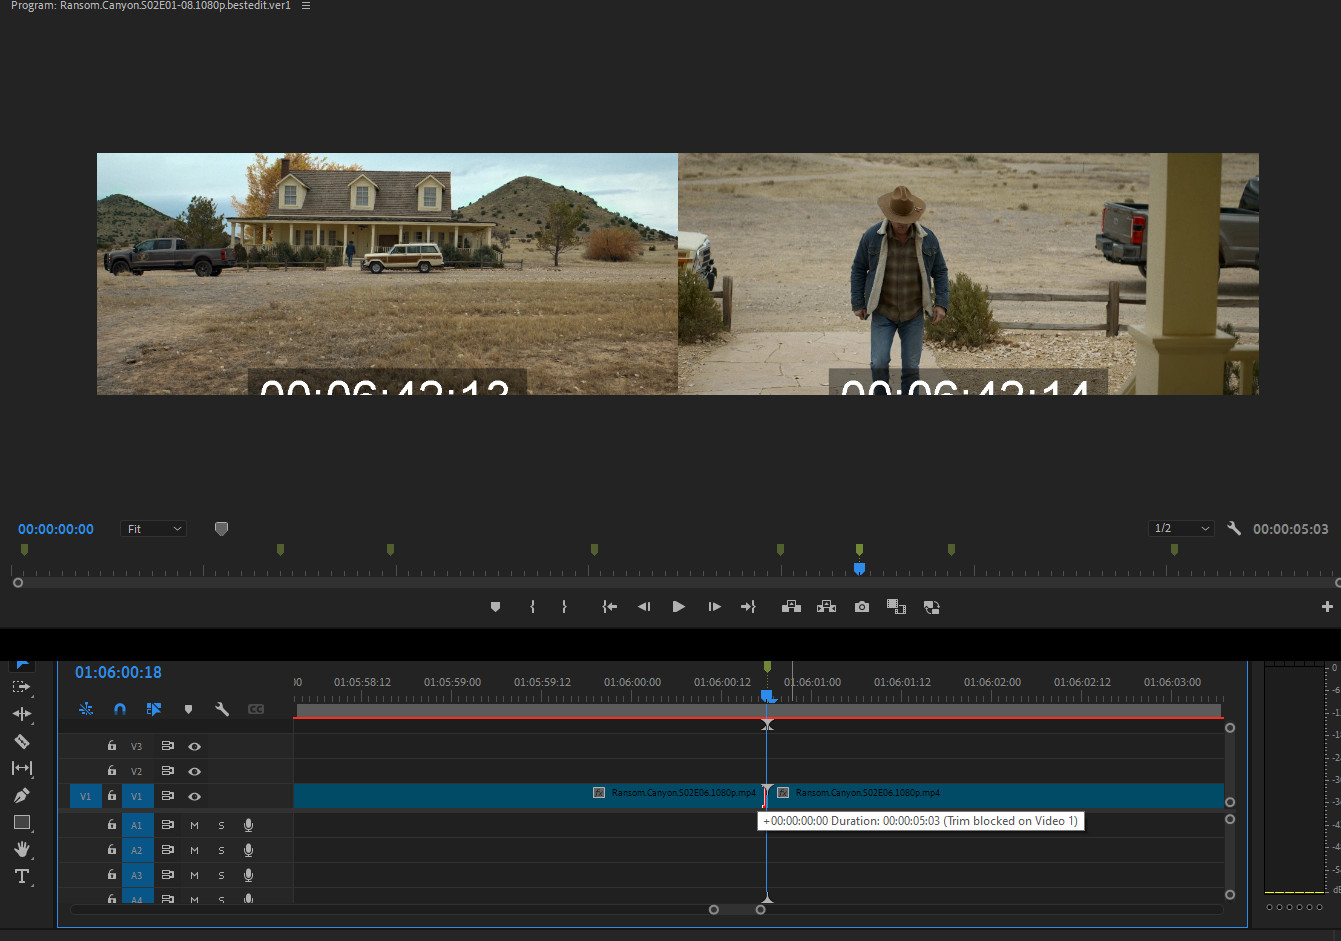Screen dimensions: 1341x941
Task: Click the incoming frame showing the cowboy
Action: (968, 273)
